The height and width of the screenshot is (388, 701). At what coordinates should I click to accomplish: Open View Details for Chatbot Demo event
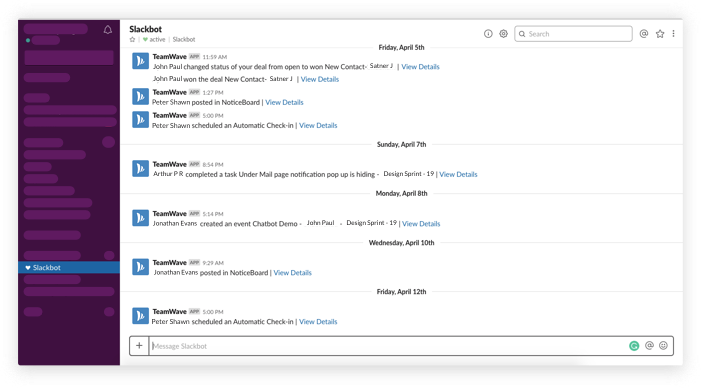tap(421, 224)
